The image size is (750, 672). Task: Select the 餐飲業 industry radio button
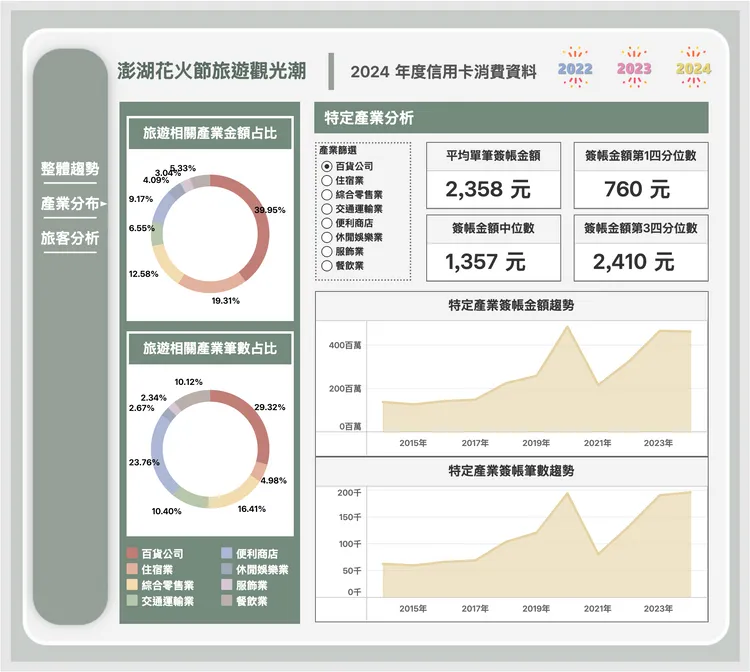pyautogui.click(x=327, y=265)
